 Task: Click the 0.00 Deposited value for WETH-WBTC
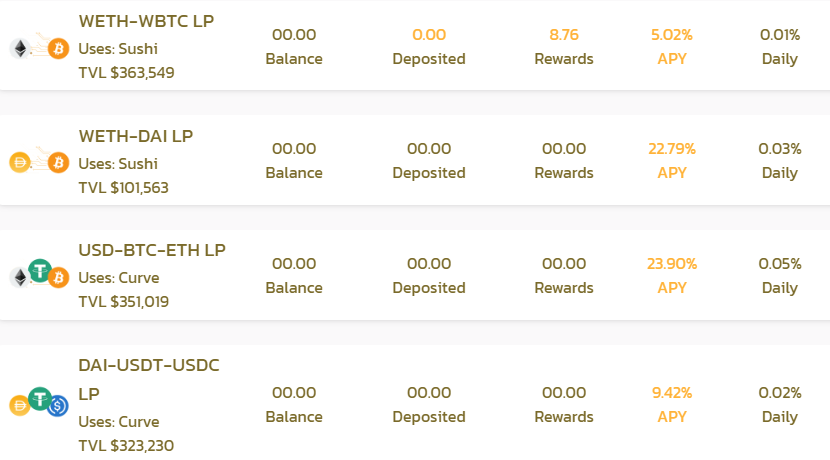click(x=429, y=35)
